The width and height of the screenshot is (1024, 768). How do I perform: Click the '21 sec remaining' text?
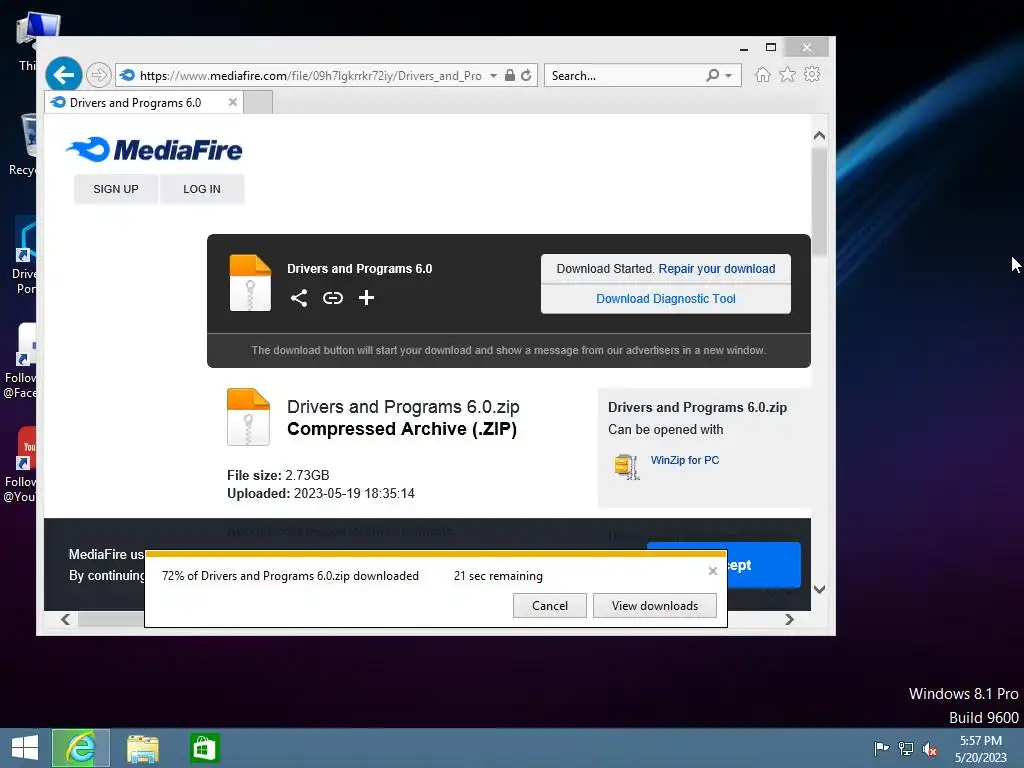498,576
